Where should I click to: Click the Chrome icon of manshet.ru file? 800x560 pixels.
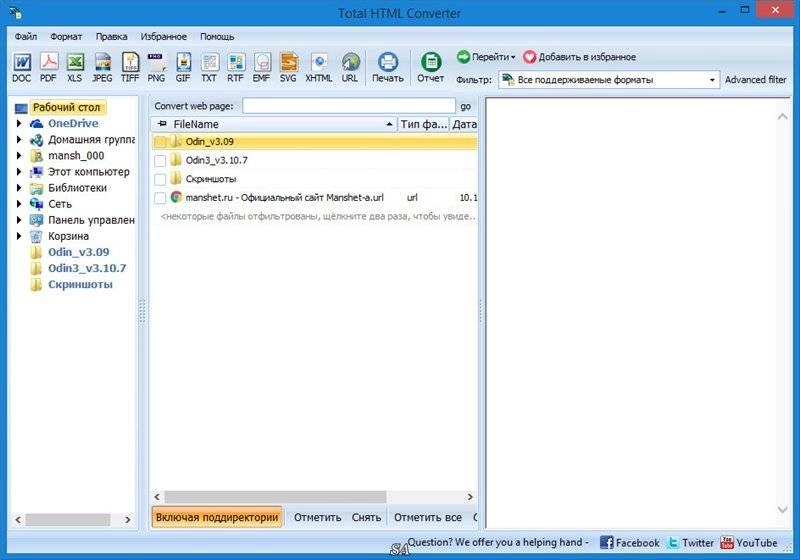[x=176, y=197]
